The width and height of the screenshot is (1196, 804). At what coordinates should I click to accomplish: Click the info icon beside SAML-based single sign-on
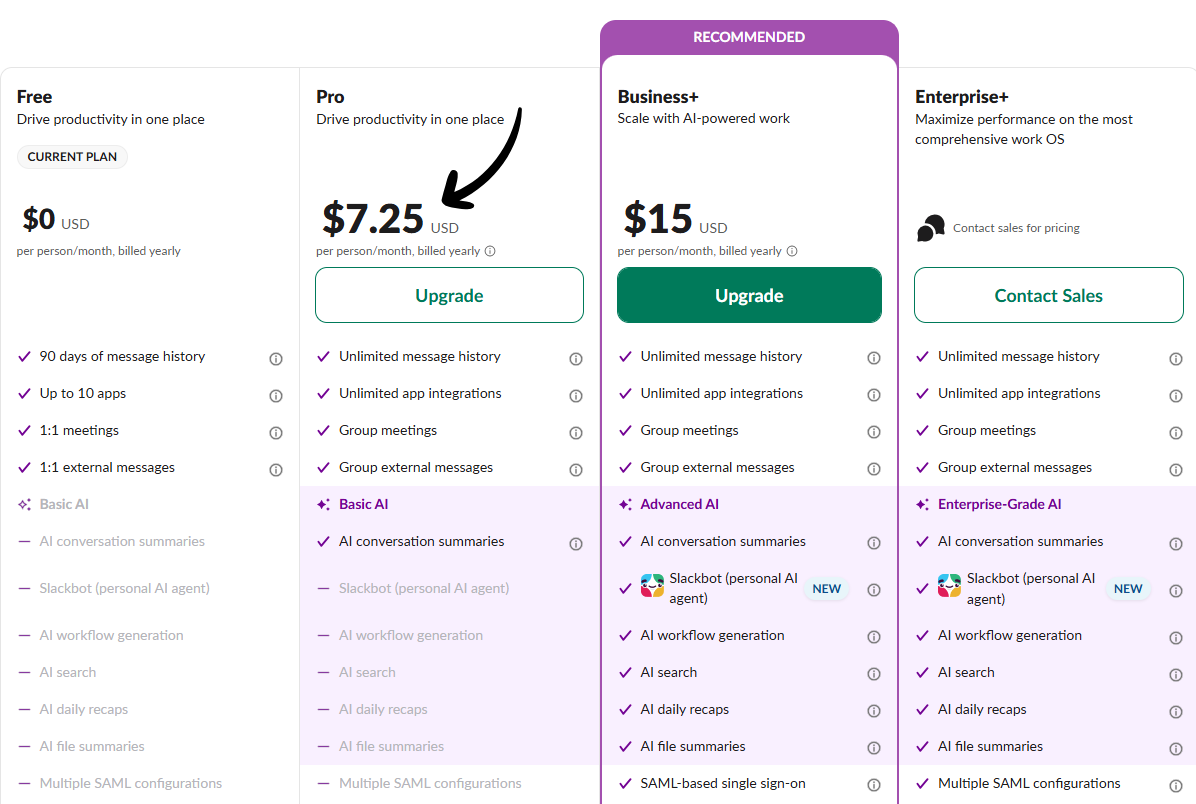[x=874, y=785]
